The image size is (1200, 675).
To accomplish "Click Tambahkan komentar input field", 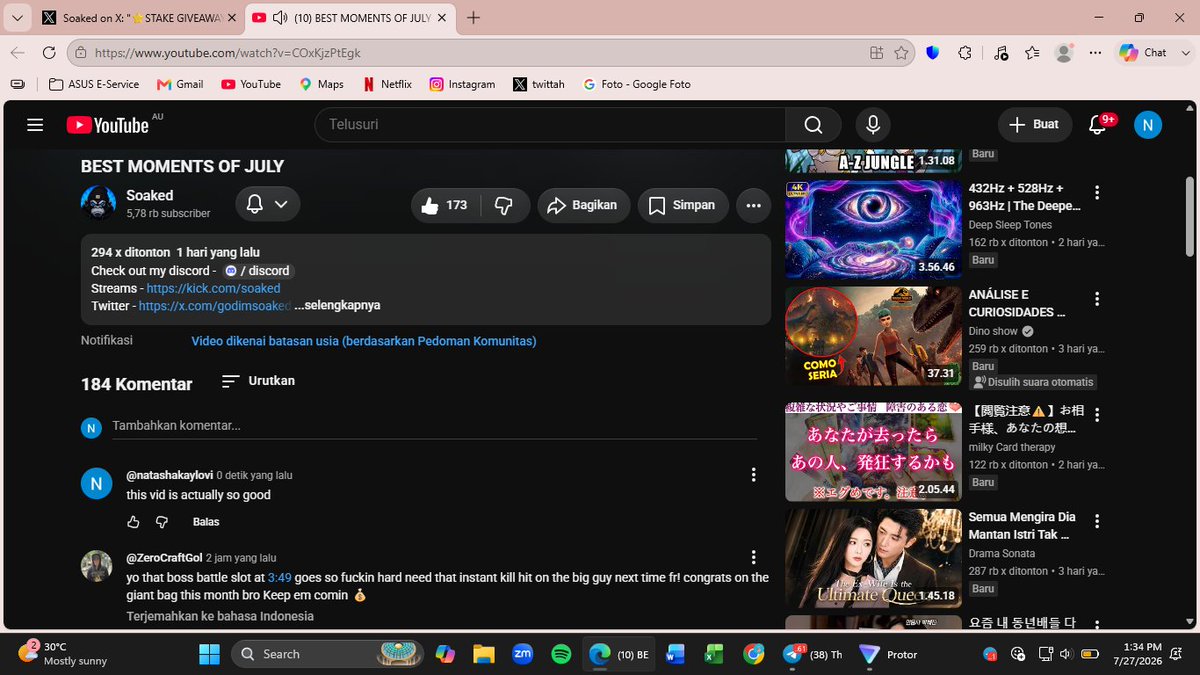I will coord(434,426).
